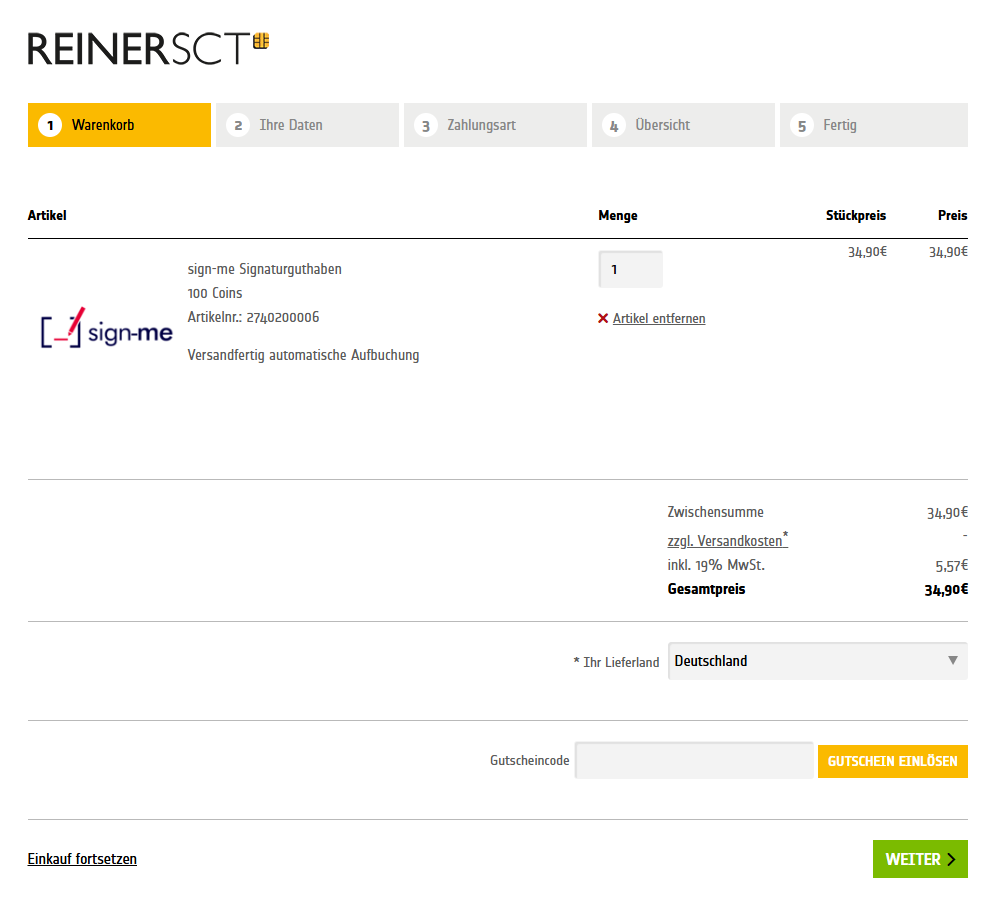Click the Artikel entfernen link
The height and width of the screenshot is (904, 1003).
(x=659, y=319)
